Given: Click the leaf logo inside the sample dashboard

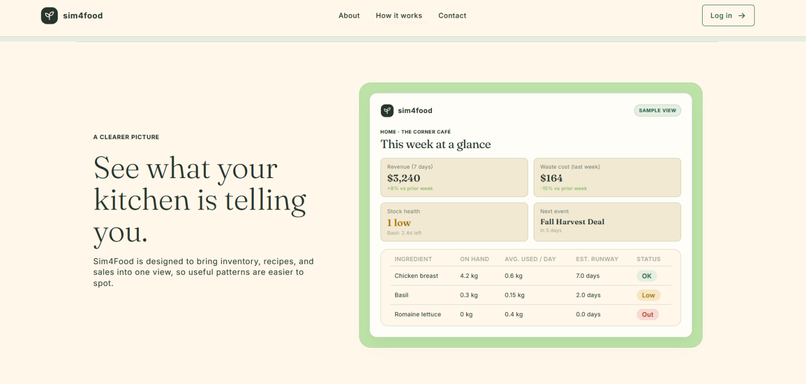Looking at the screenshot, I should [387, 111].
